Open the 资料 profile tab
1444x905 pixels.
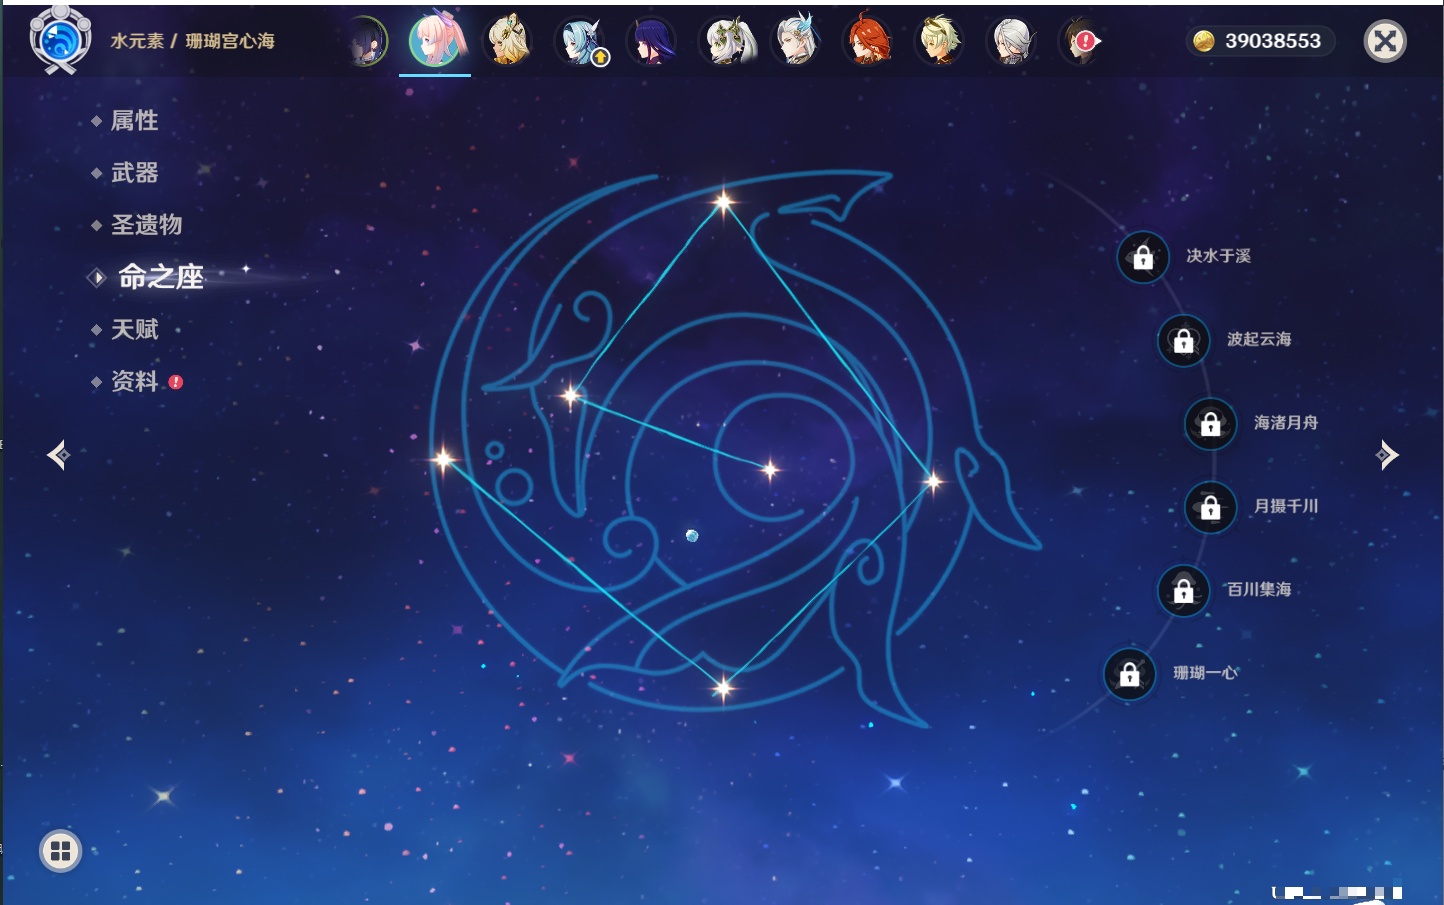point(134,381)
